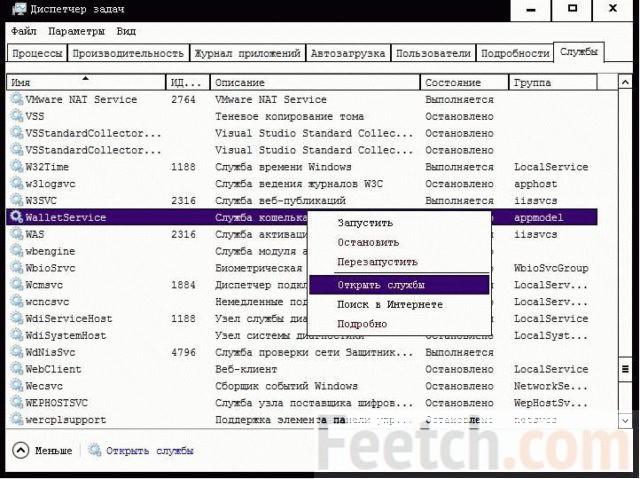Sort by the ИД column header
Screen dimensions: 640x479
click(188, 82)
